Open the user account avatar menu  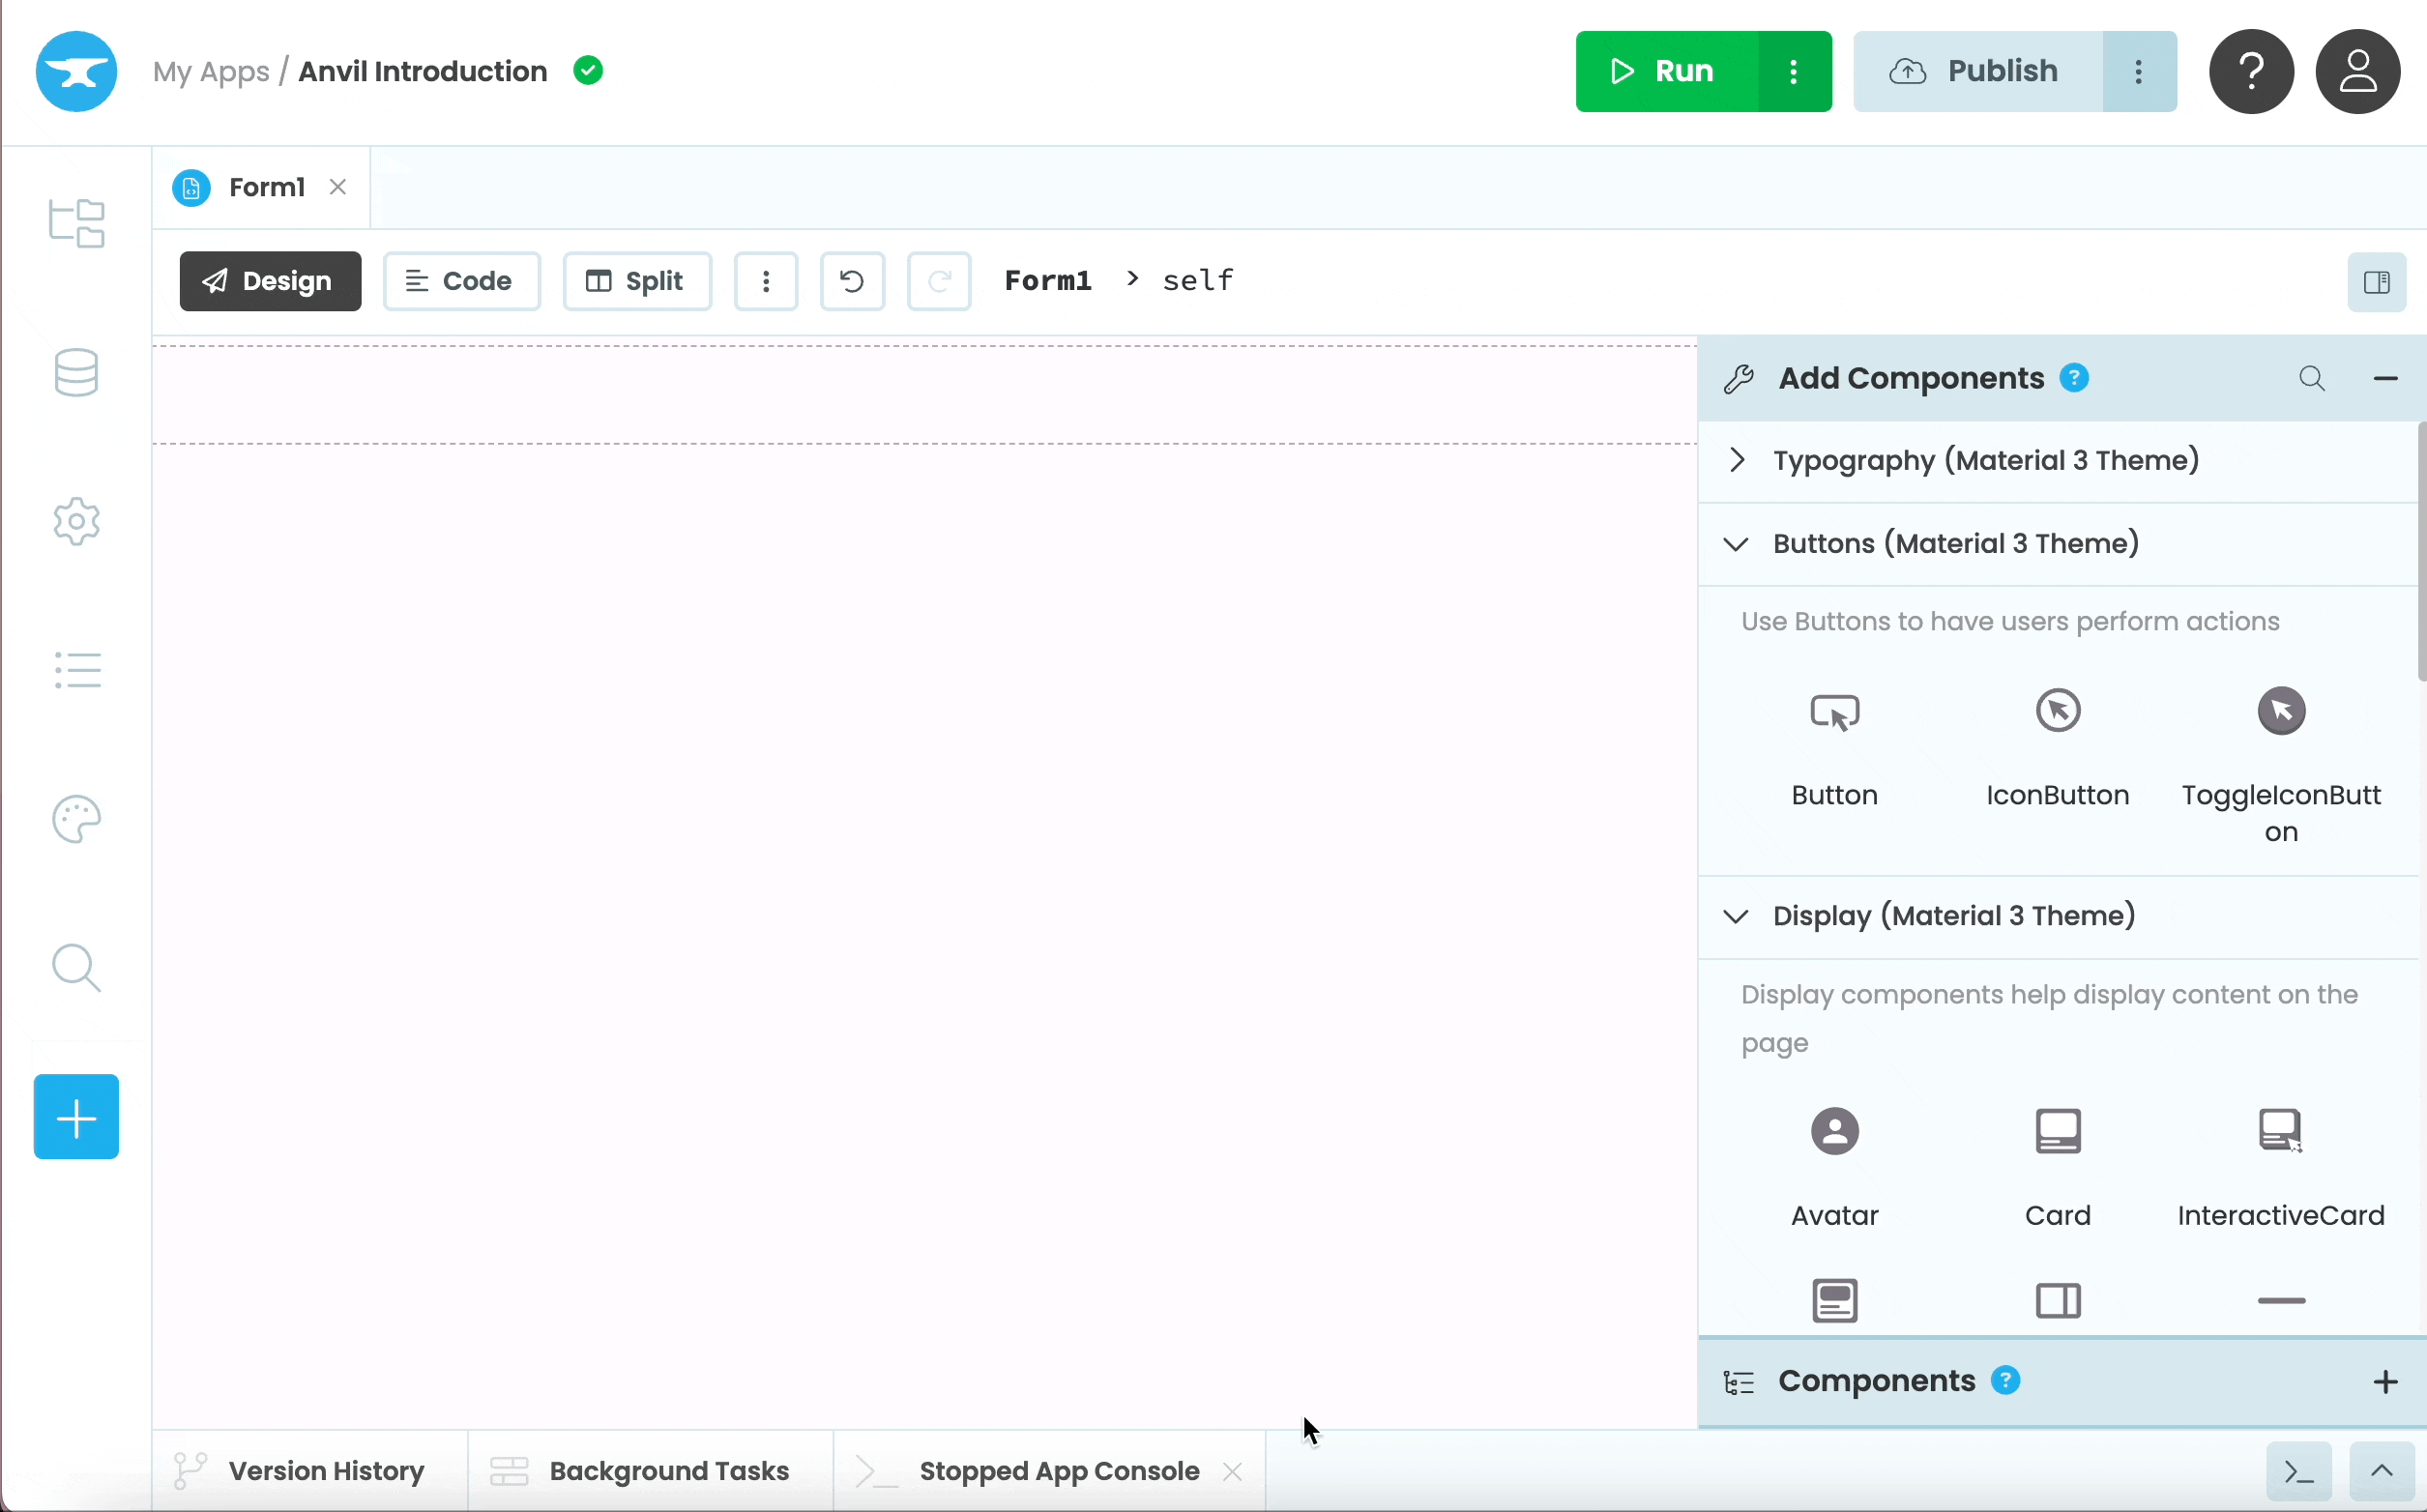point(2358,71)
